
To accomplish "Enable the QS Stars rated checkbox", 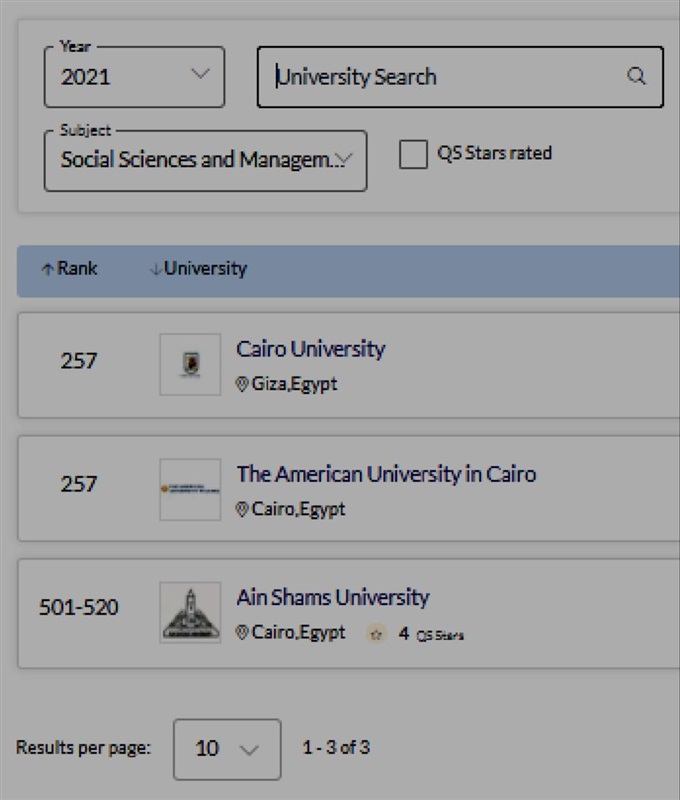I will (413, 154).
